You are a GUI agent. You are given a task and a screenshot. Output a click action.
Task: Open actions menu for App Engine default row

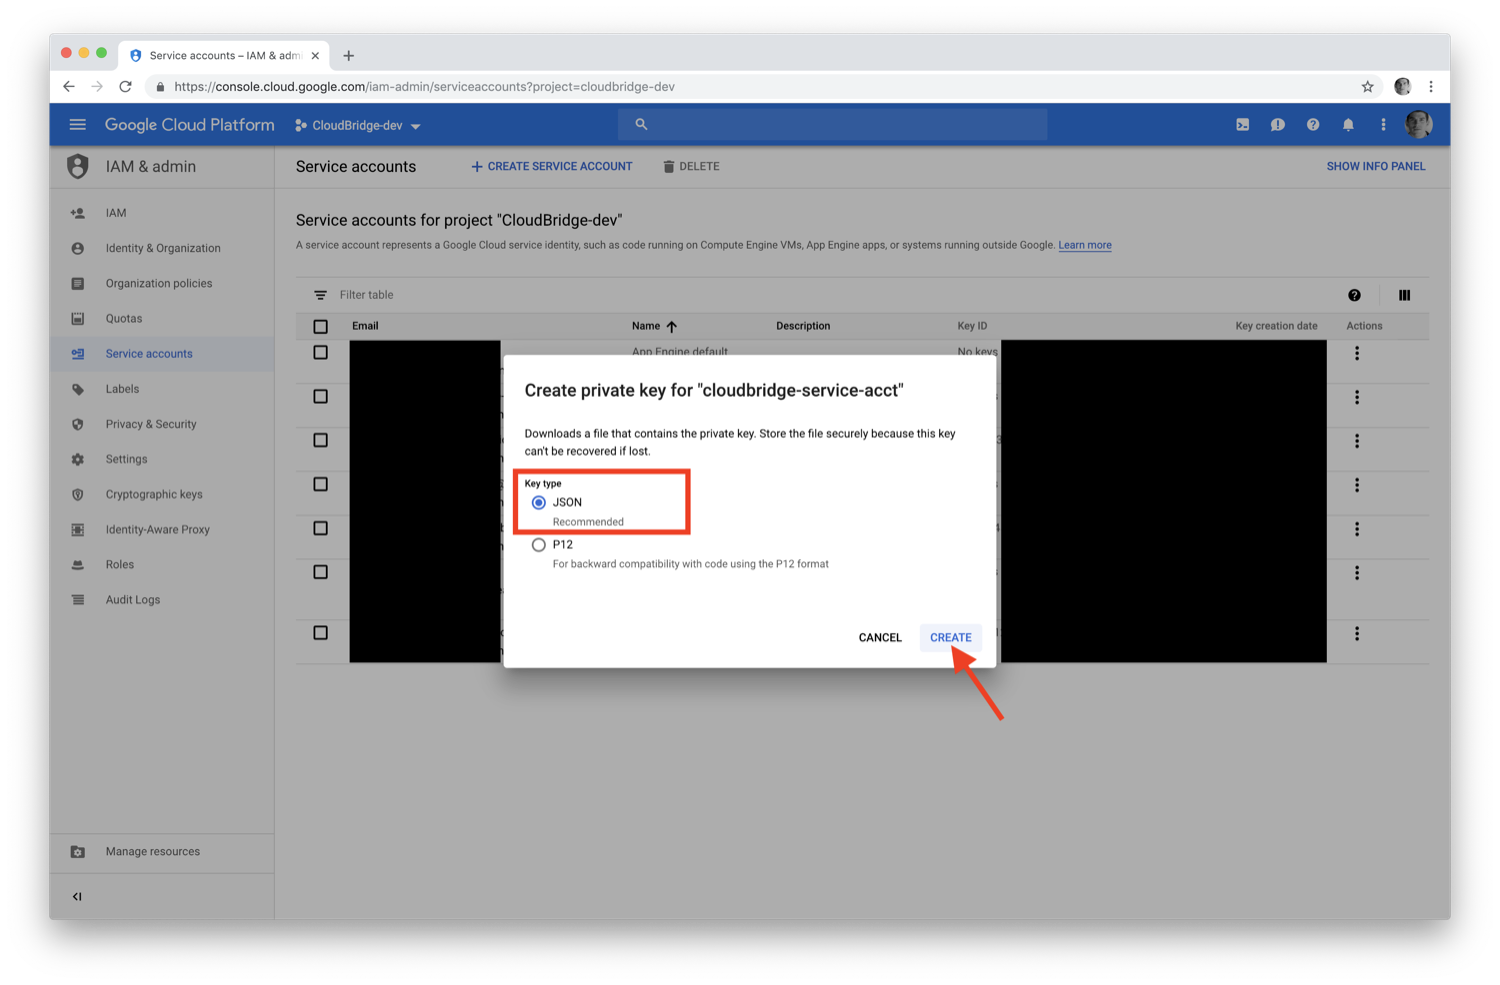(1357, 353)
